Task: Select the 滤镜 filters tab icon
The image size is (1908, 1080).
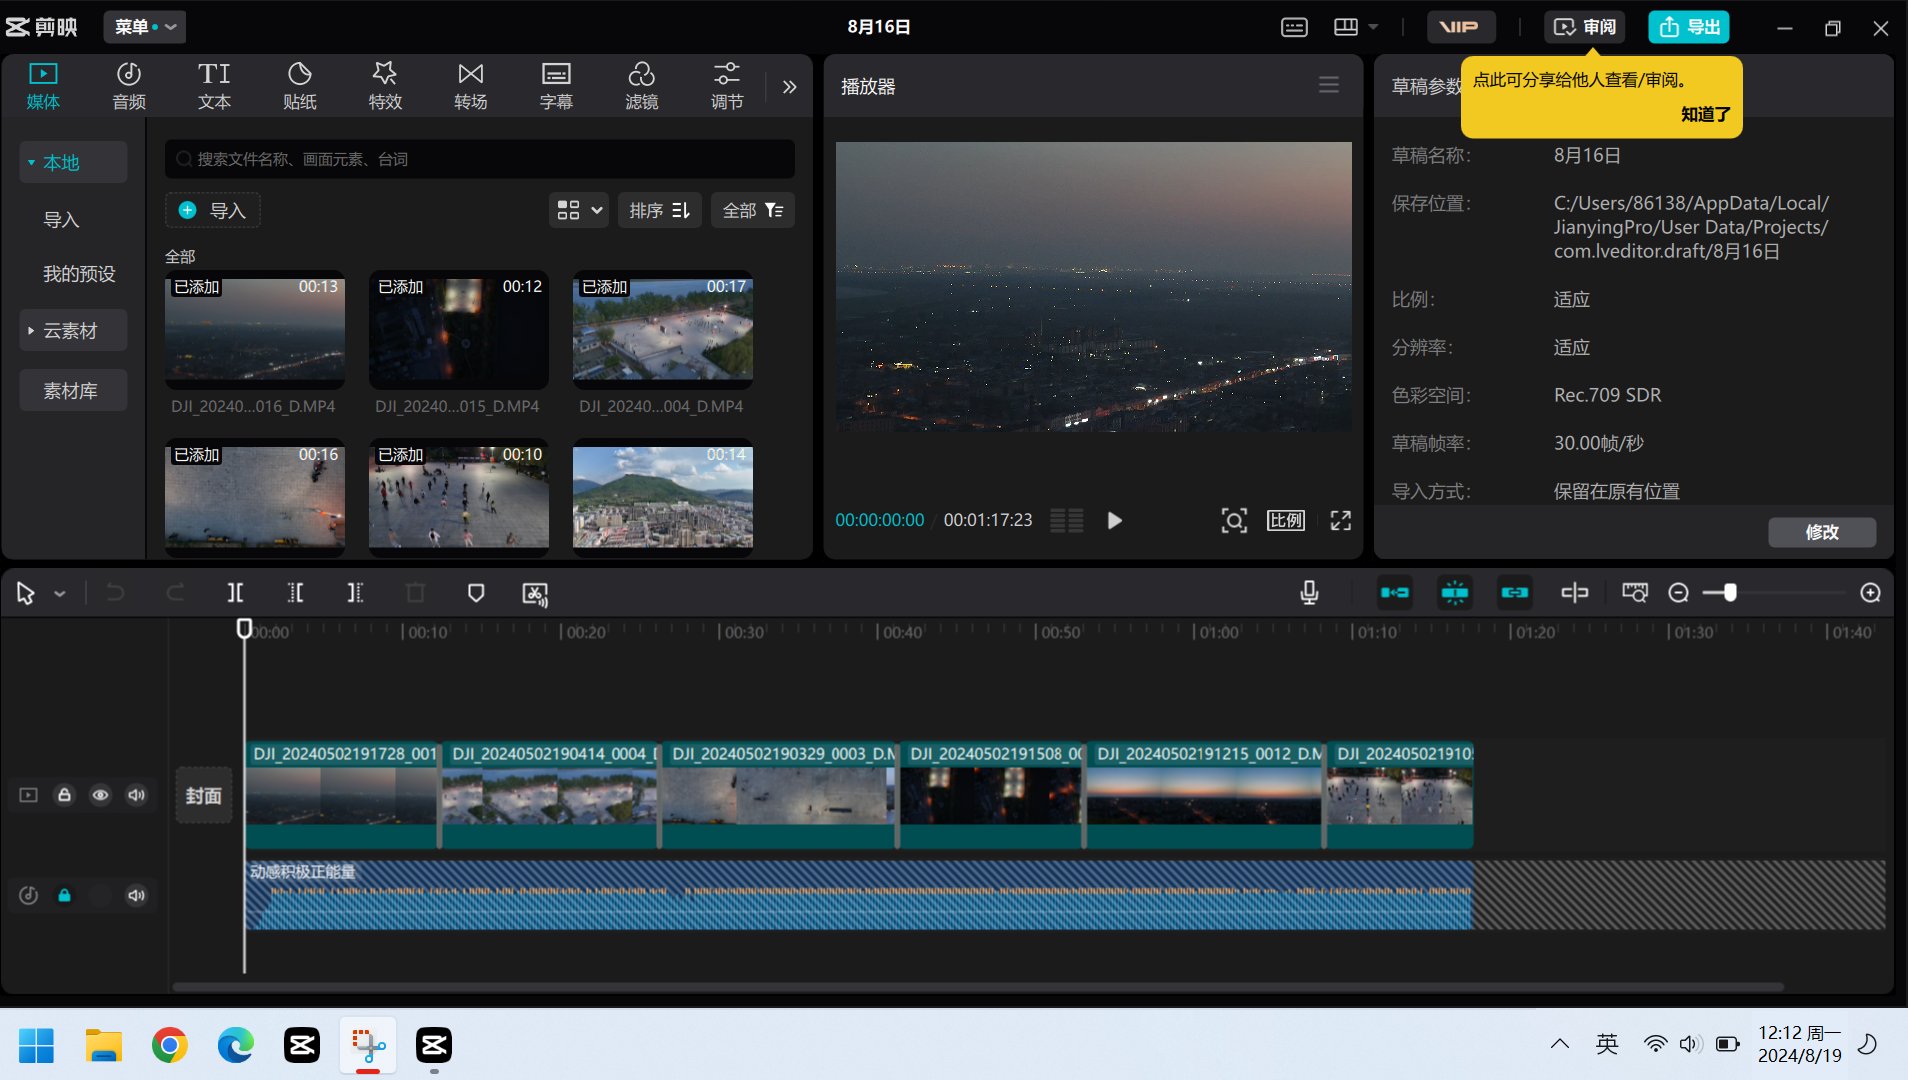Action: [x=641, y=75]
